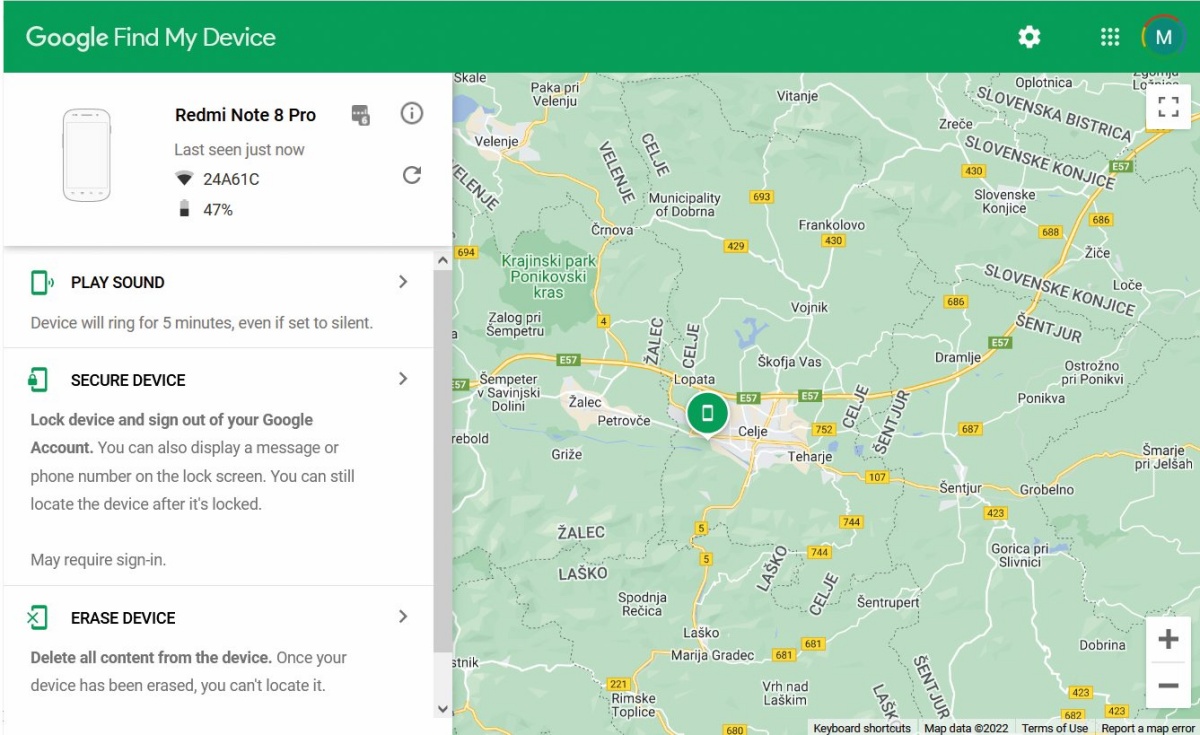Click the Škofja Vas label on map
This screenshot has height=735, width=1200.
click(789, 361)
